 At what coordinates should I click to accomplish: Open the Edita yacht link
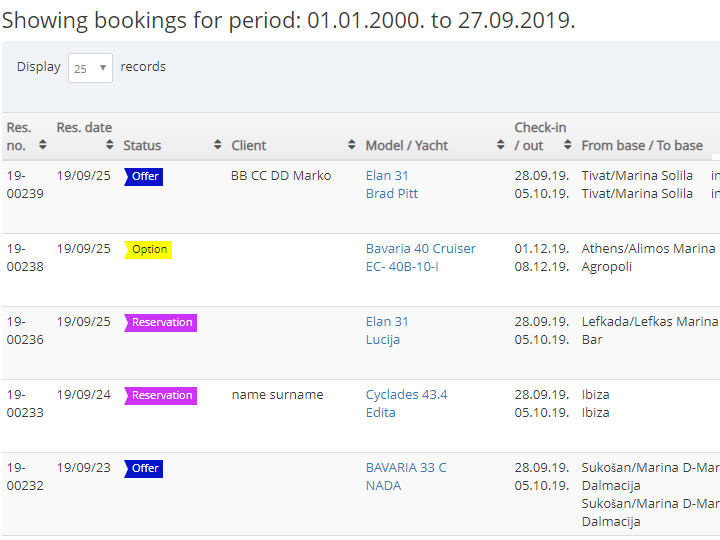[381, 413]
